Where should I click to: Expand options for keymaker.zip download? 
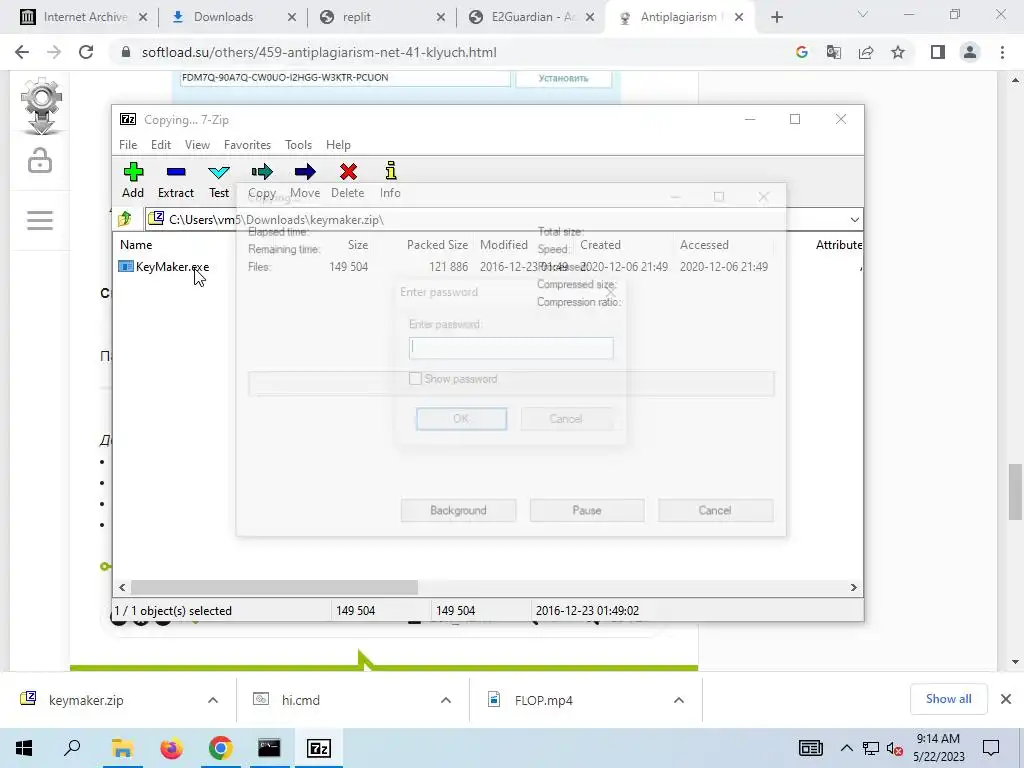point(213,700)
